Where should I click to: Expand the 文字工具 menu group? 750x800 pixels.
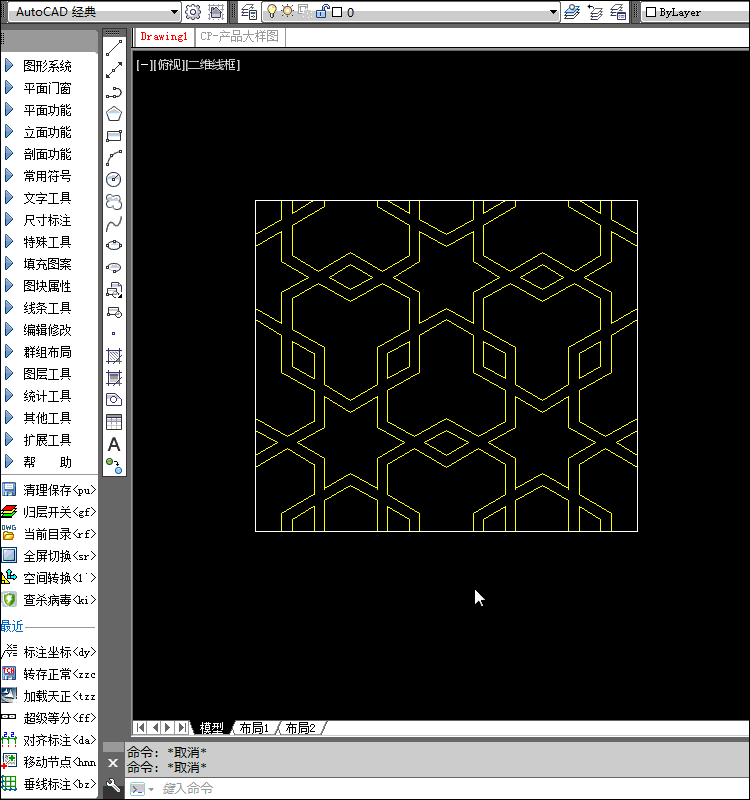click(x=48, y=198)
